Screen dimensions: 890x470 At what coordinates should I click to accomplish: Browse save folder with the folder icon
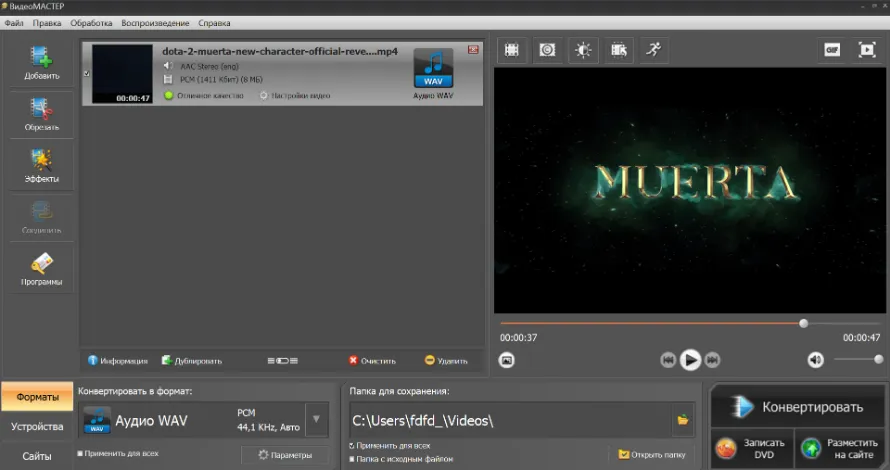pyautogui.click(x=683, y=420)
